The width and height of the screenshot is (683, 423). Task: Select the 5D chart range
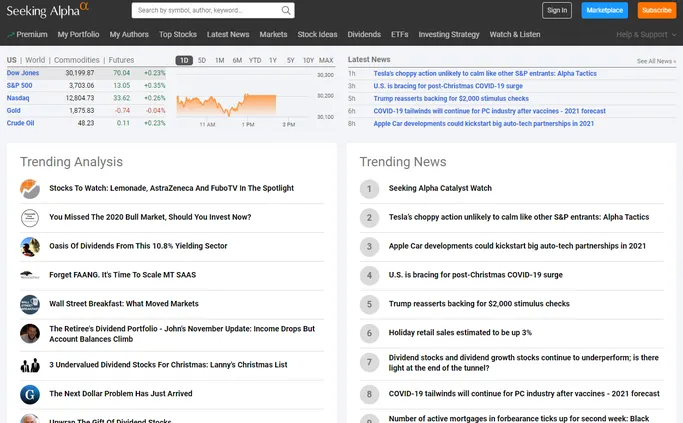coord(202,60)
